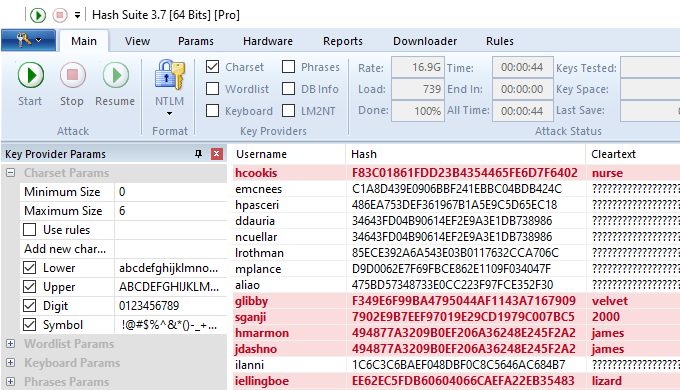
Task: Open the Params ribbon tab
Action: [196, 41]
